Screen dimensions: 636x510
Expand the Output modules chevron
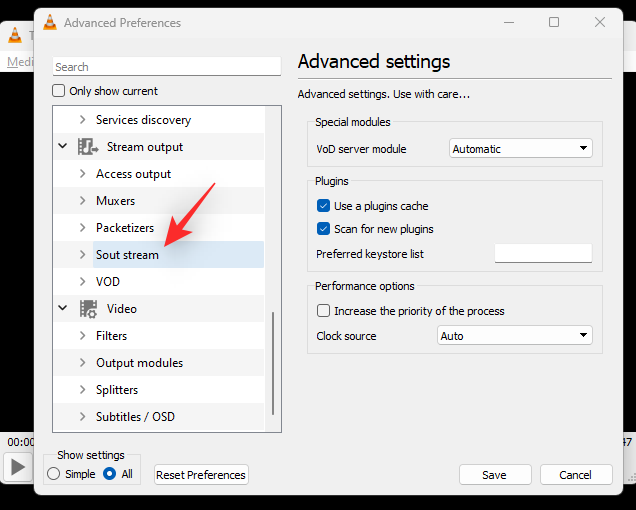pyautogui.click(x=83, y=362)
